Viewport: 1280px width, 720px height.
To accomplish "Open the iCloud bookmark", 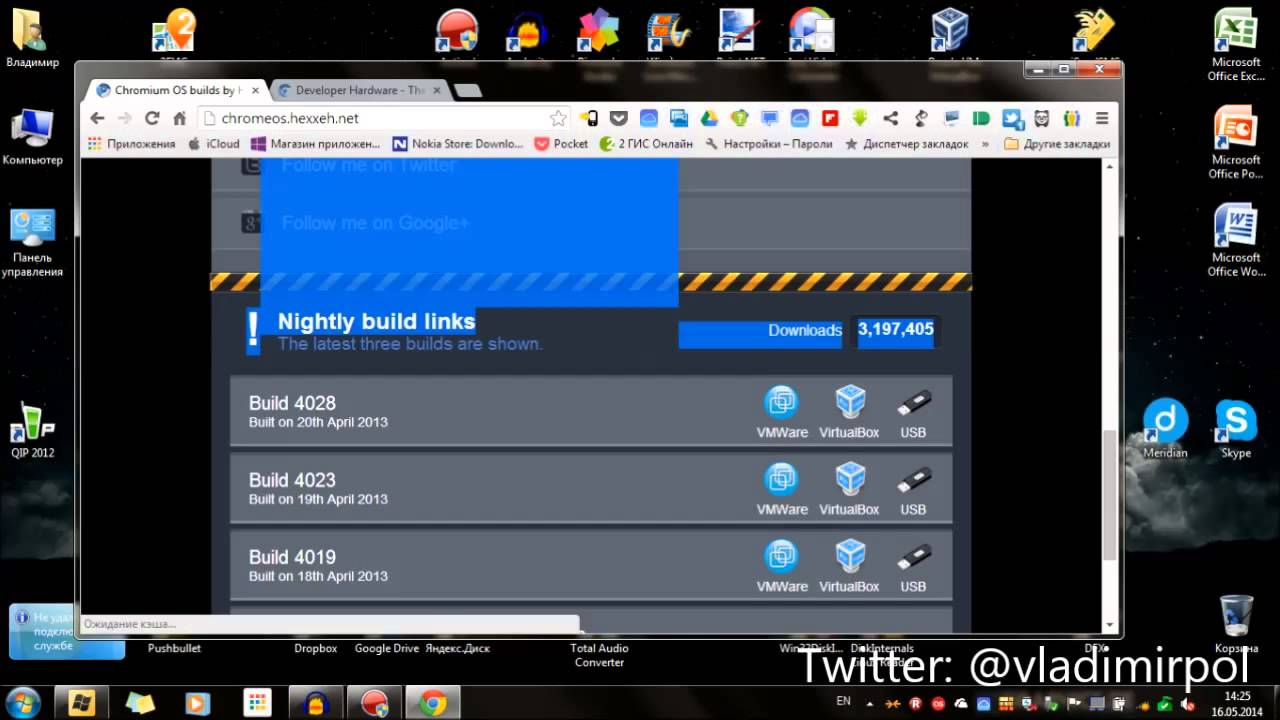I will (214, 144).
